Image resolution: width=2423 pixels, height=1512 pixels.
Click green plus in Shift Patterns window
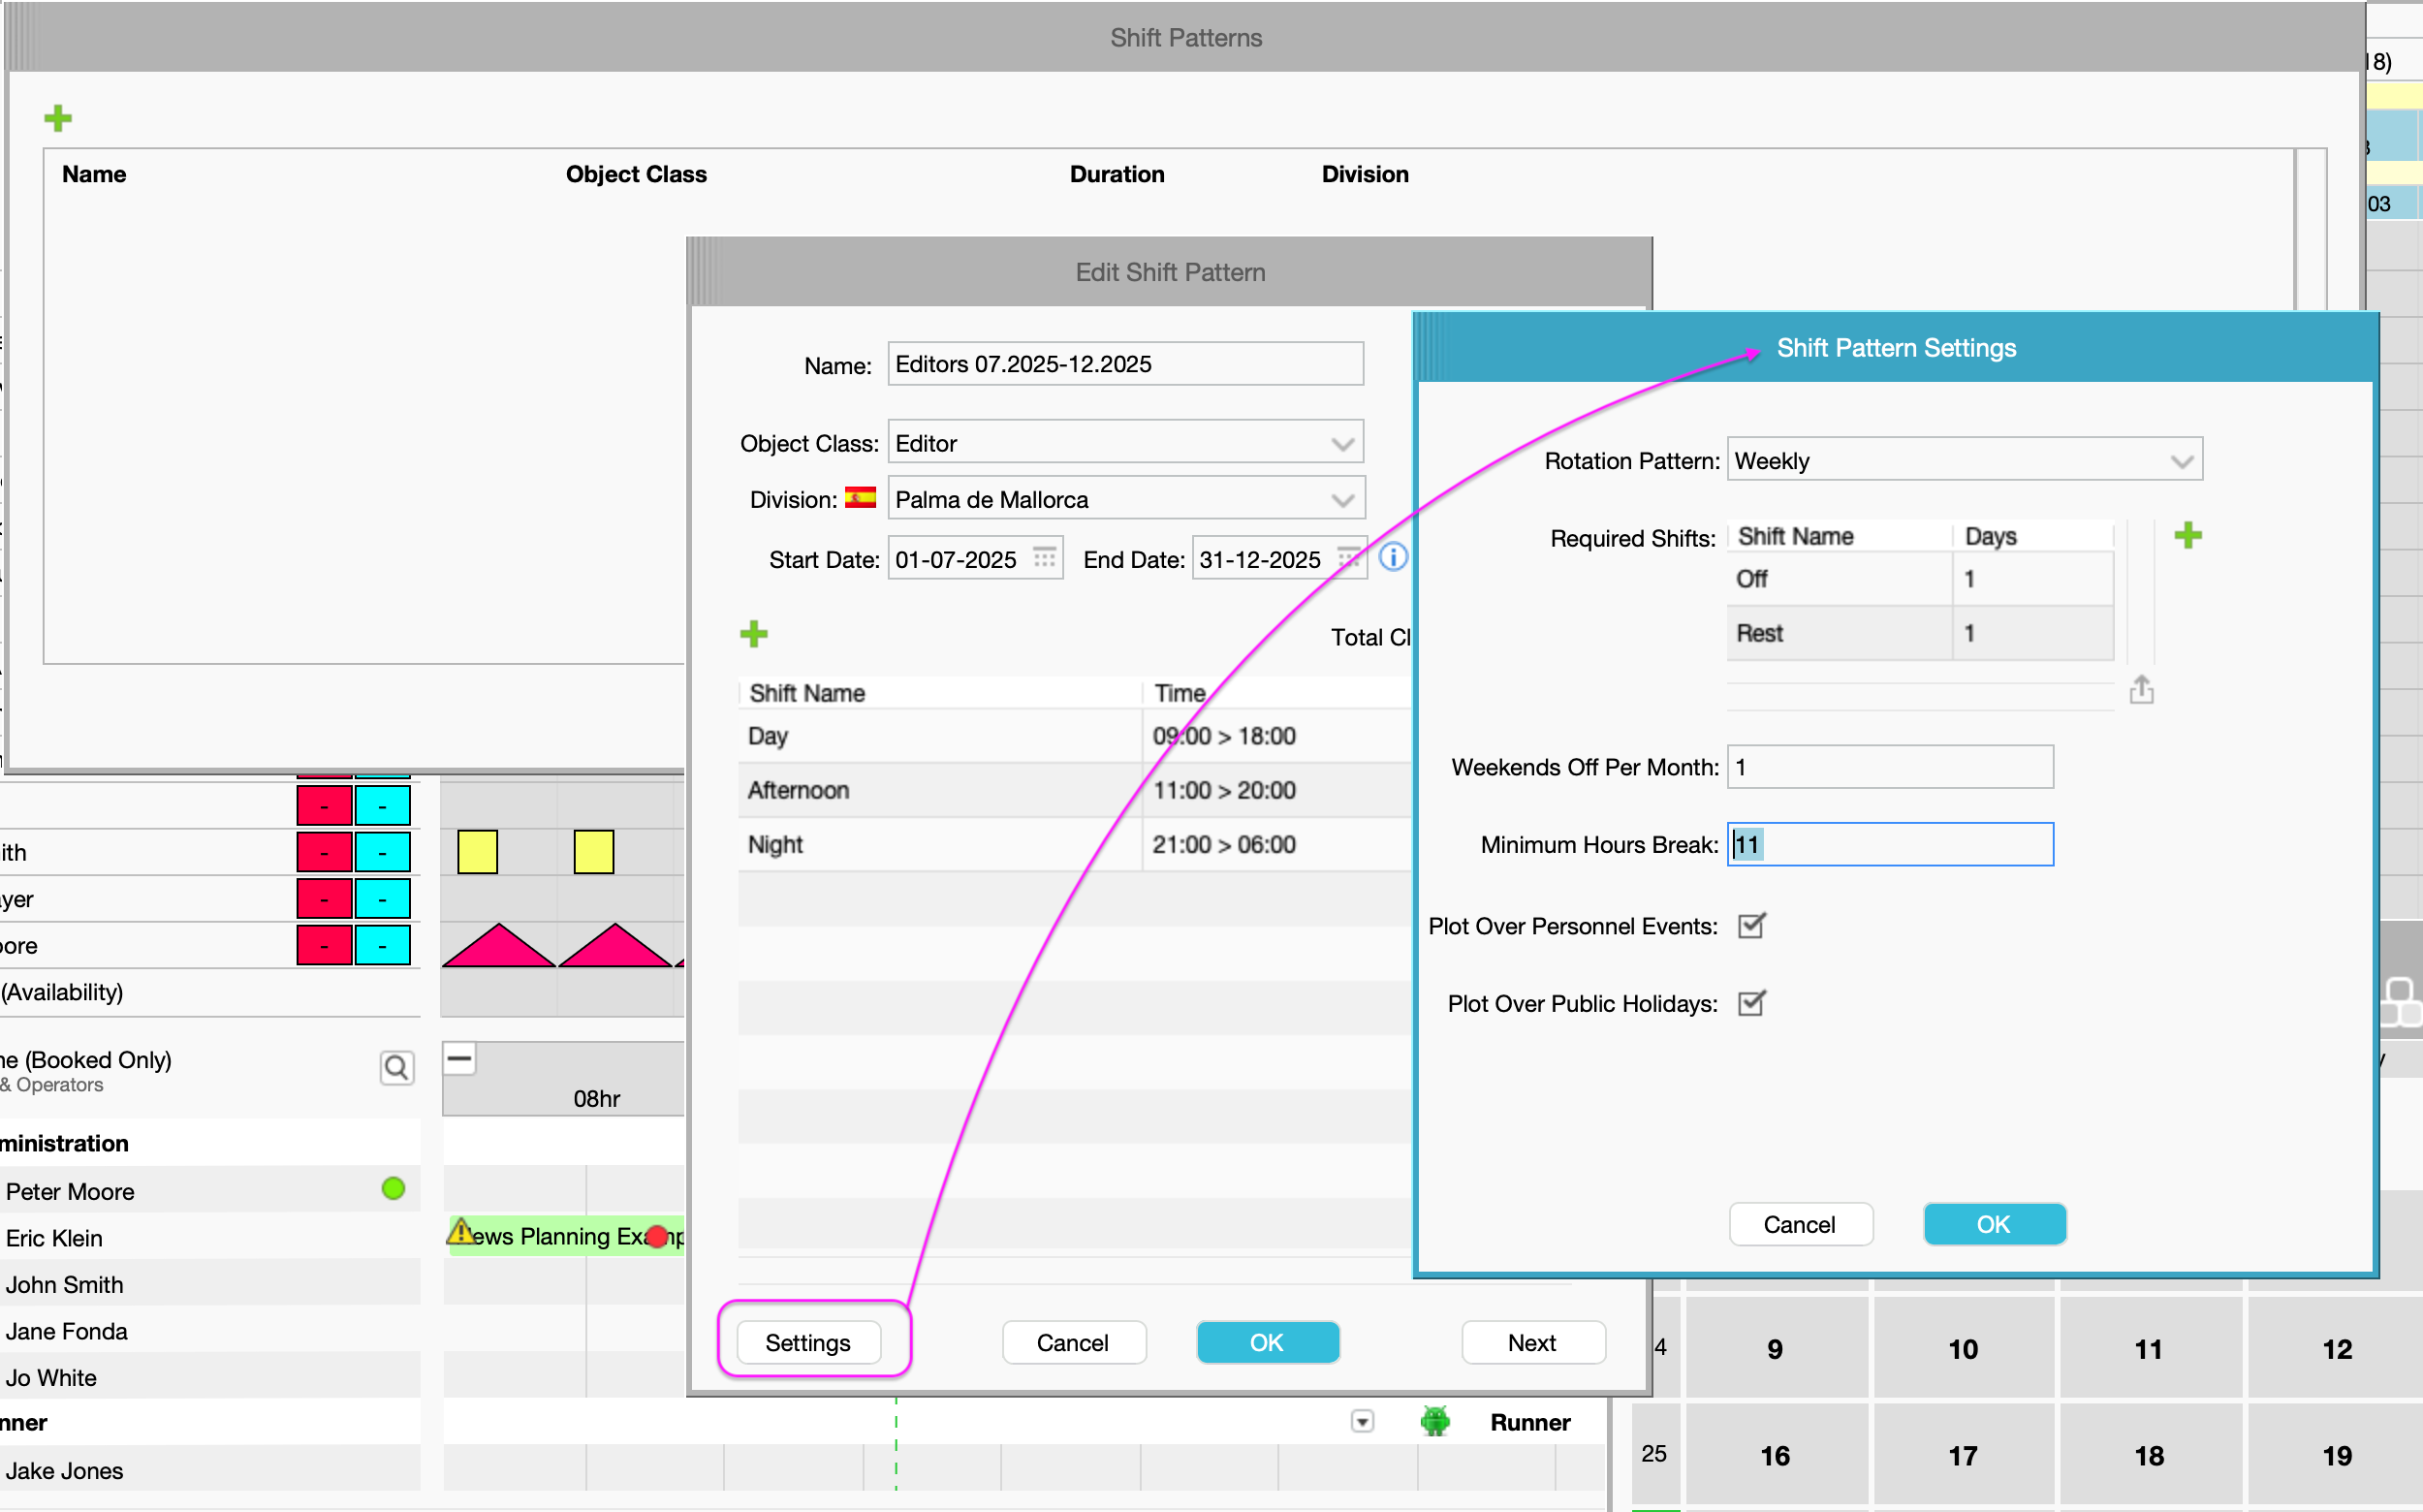pyautogui.click(x=58, y=119)
